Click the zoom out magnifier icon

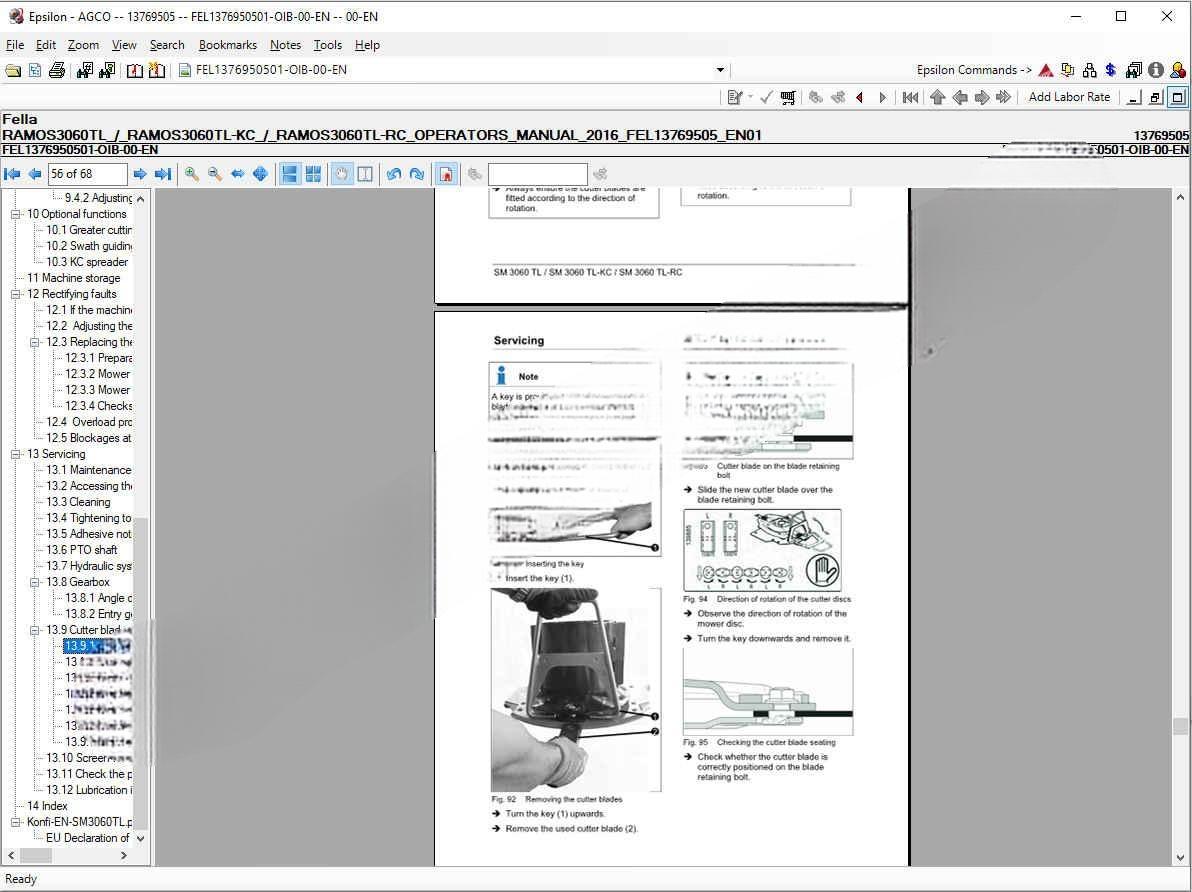click(214, 174)
